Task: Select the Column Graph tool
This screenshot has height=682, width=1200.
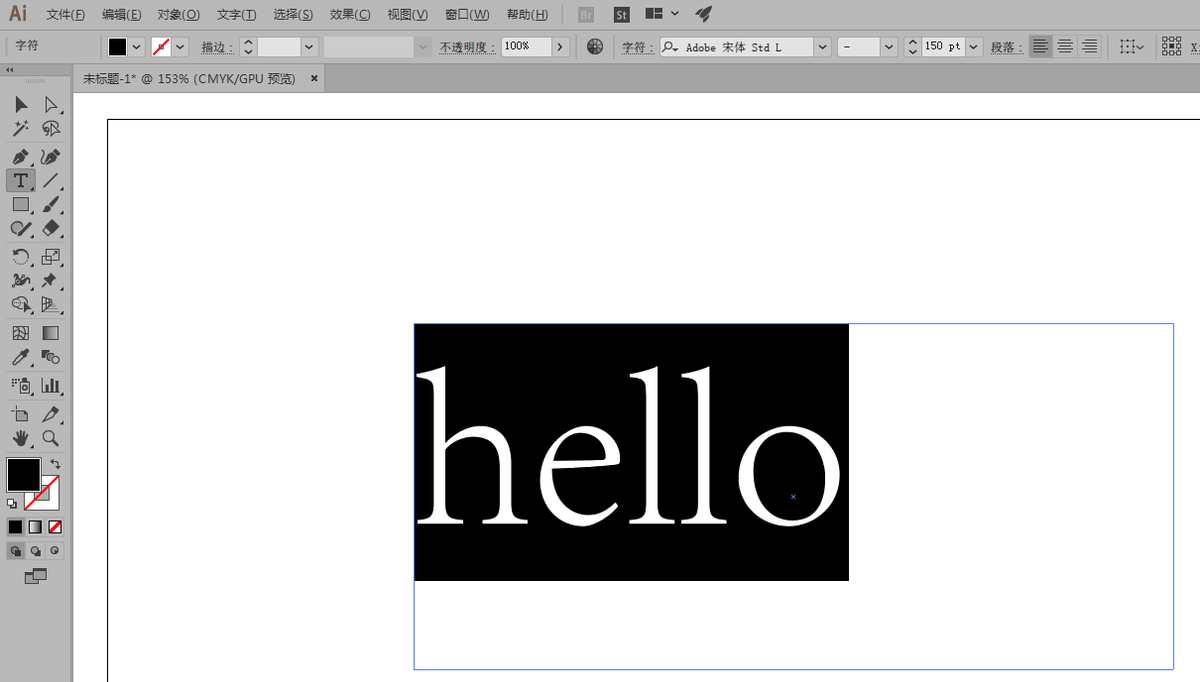Action: click(51, 385)
